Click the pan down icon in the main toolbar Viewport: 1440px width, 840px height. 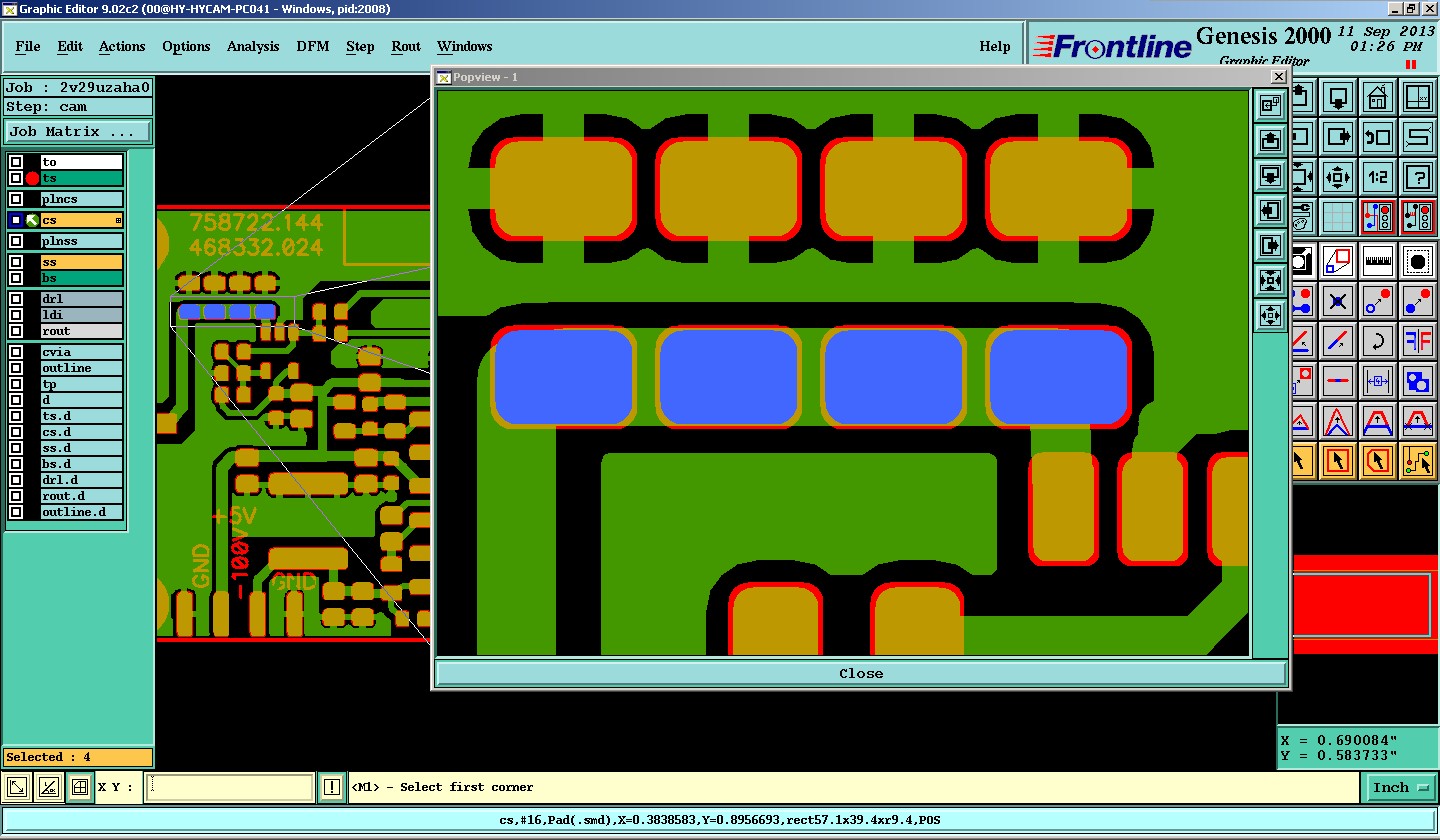1339,98
